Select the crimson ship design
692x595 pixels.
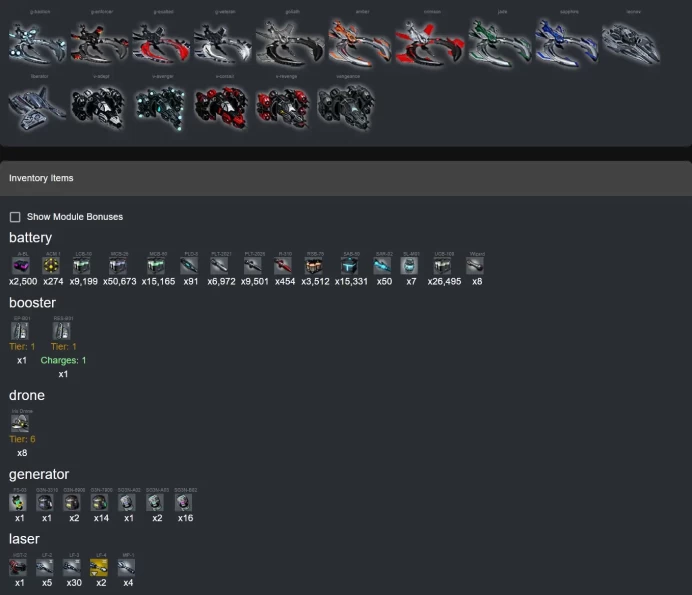point(430,43)
